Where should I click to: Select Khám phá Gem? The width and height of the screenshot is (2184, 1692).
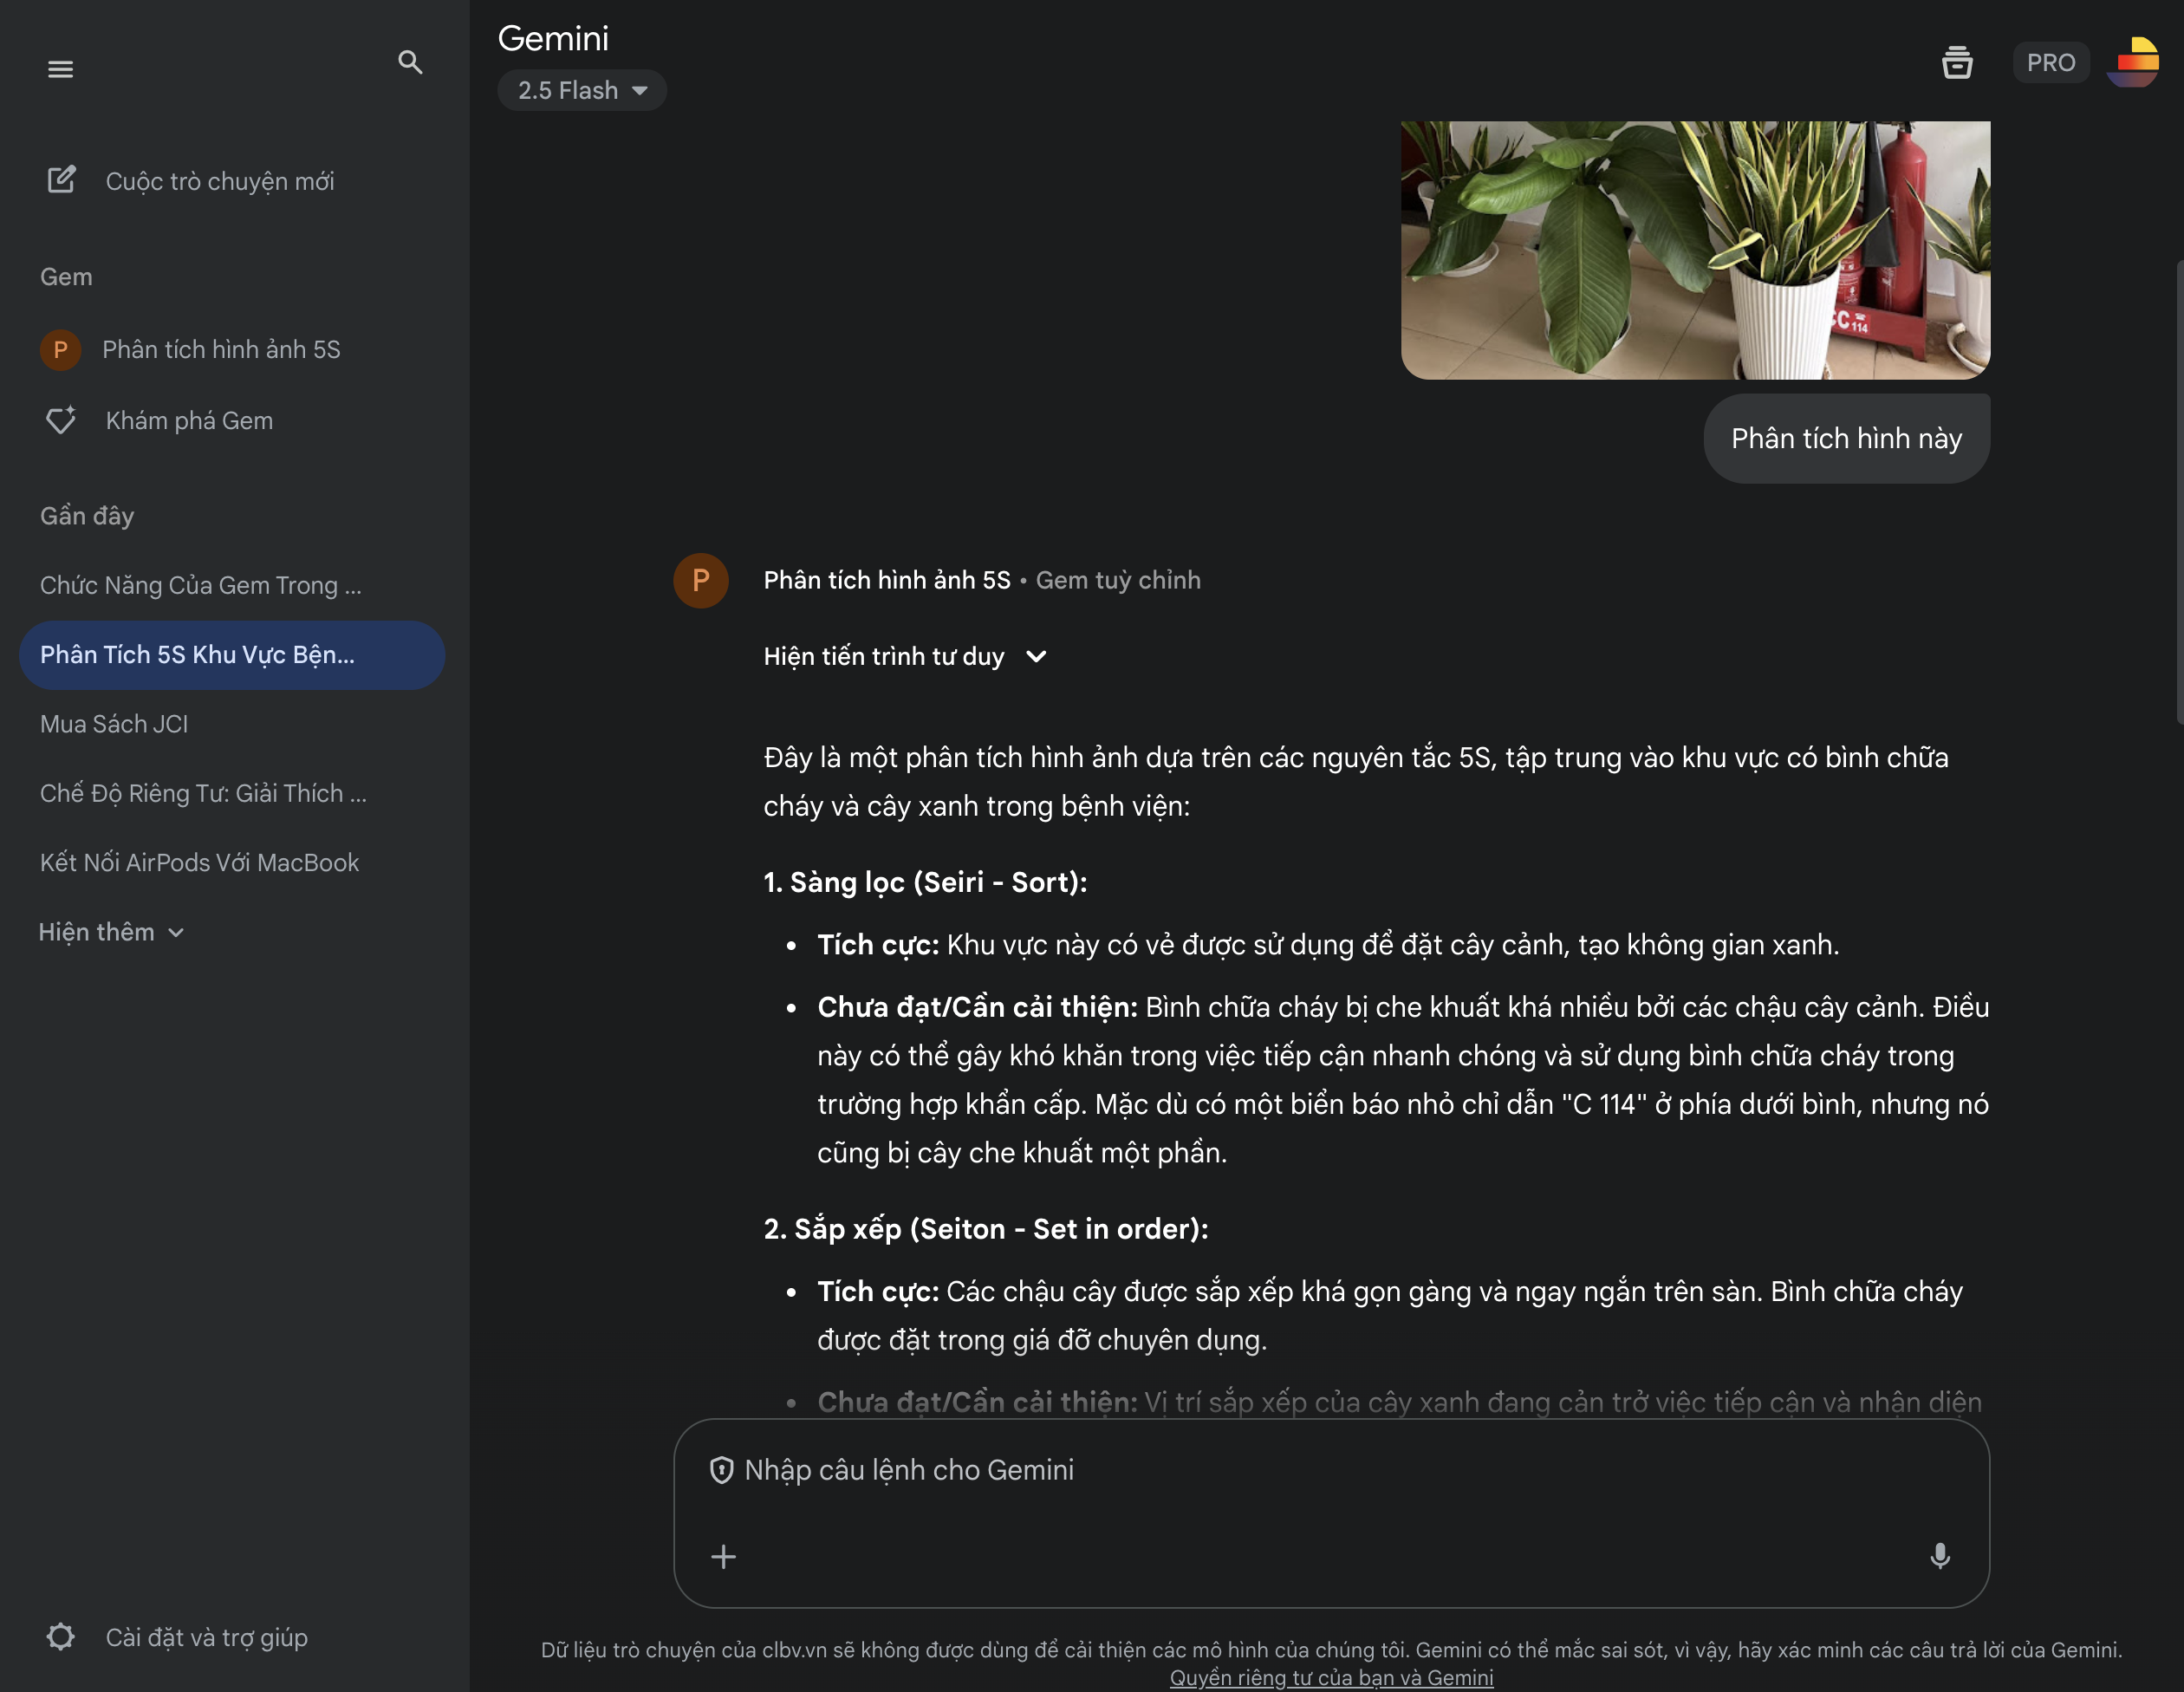(x=189, y=420)
